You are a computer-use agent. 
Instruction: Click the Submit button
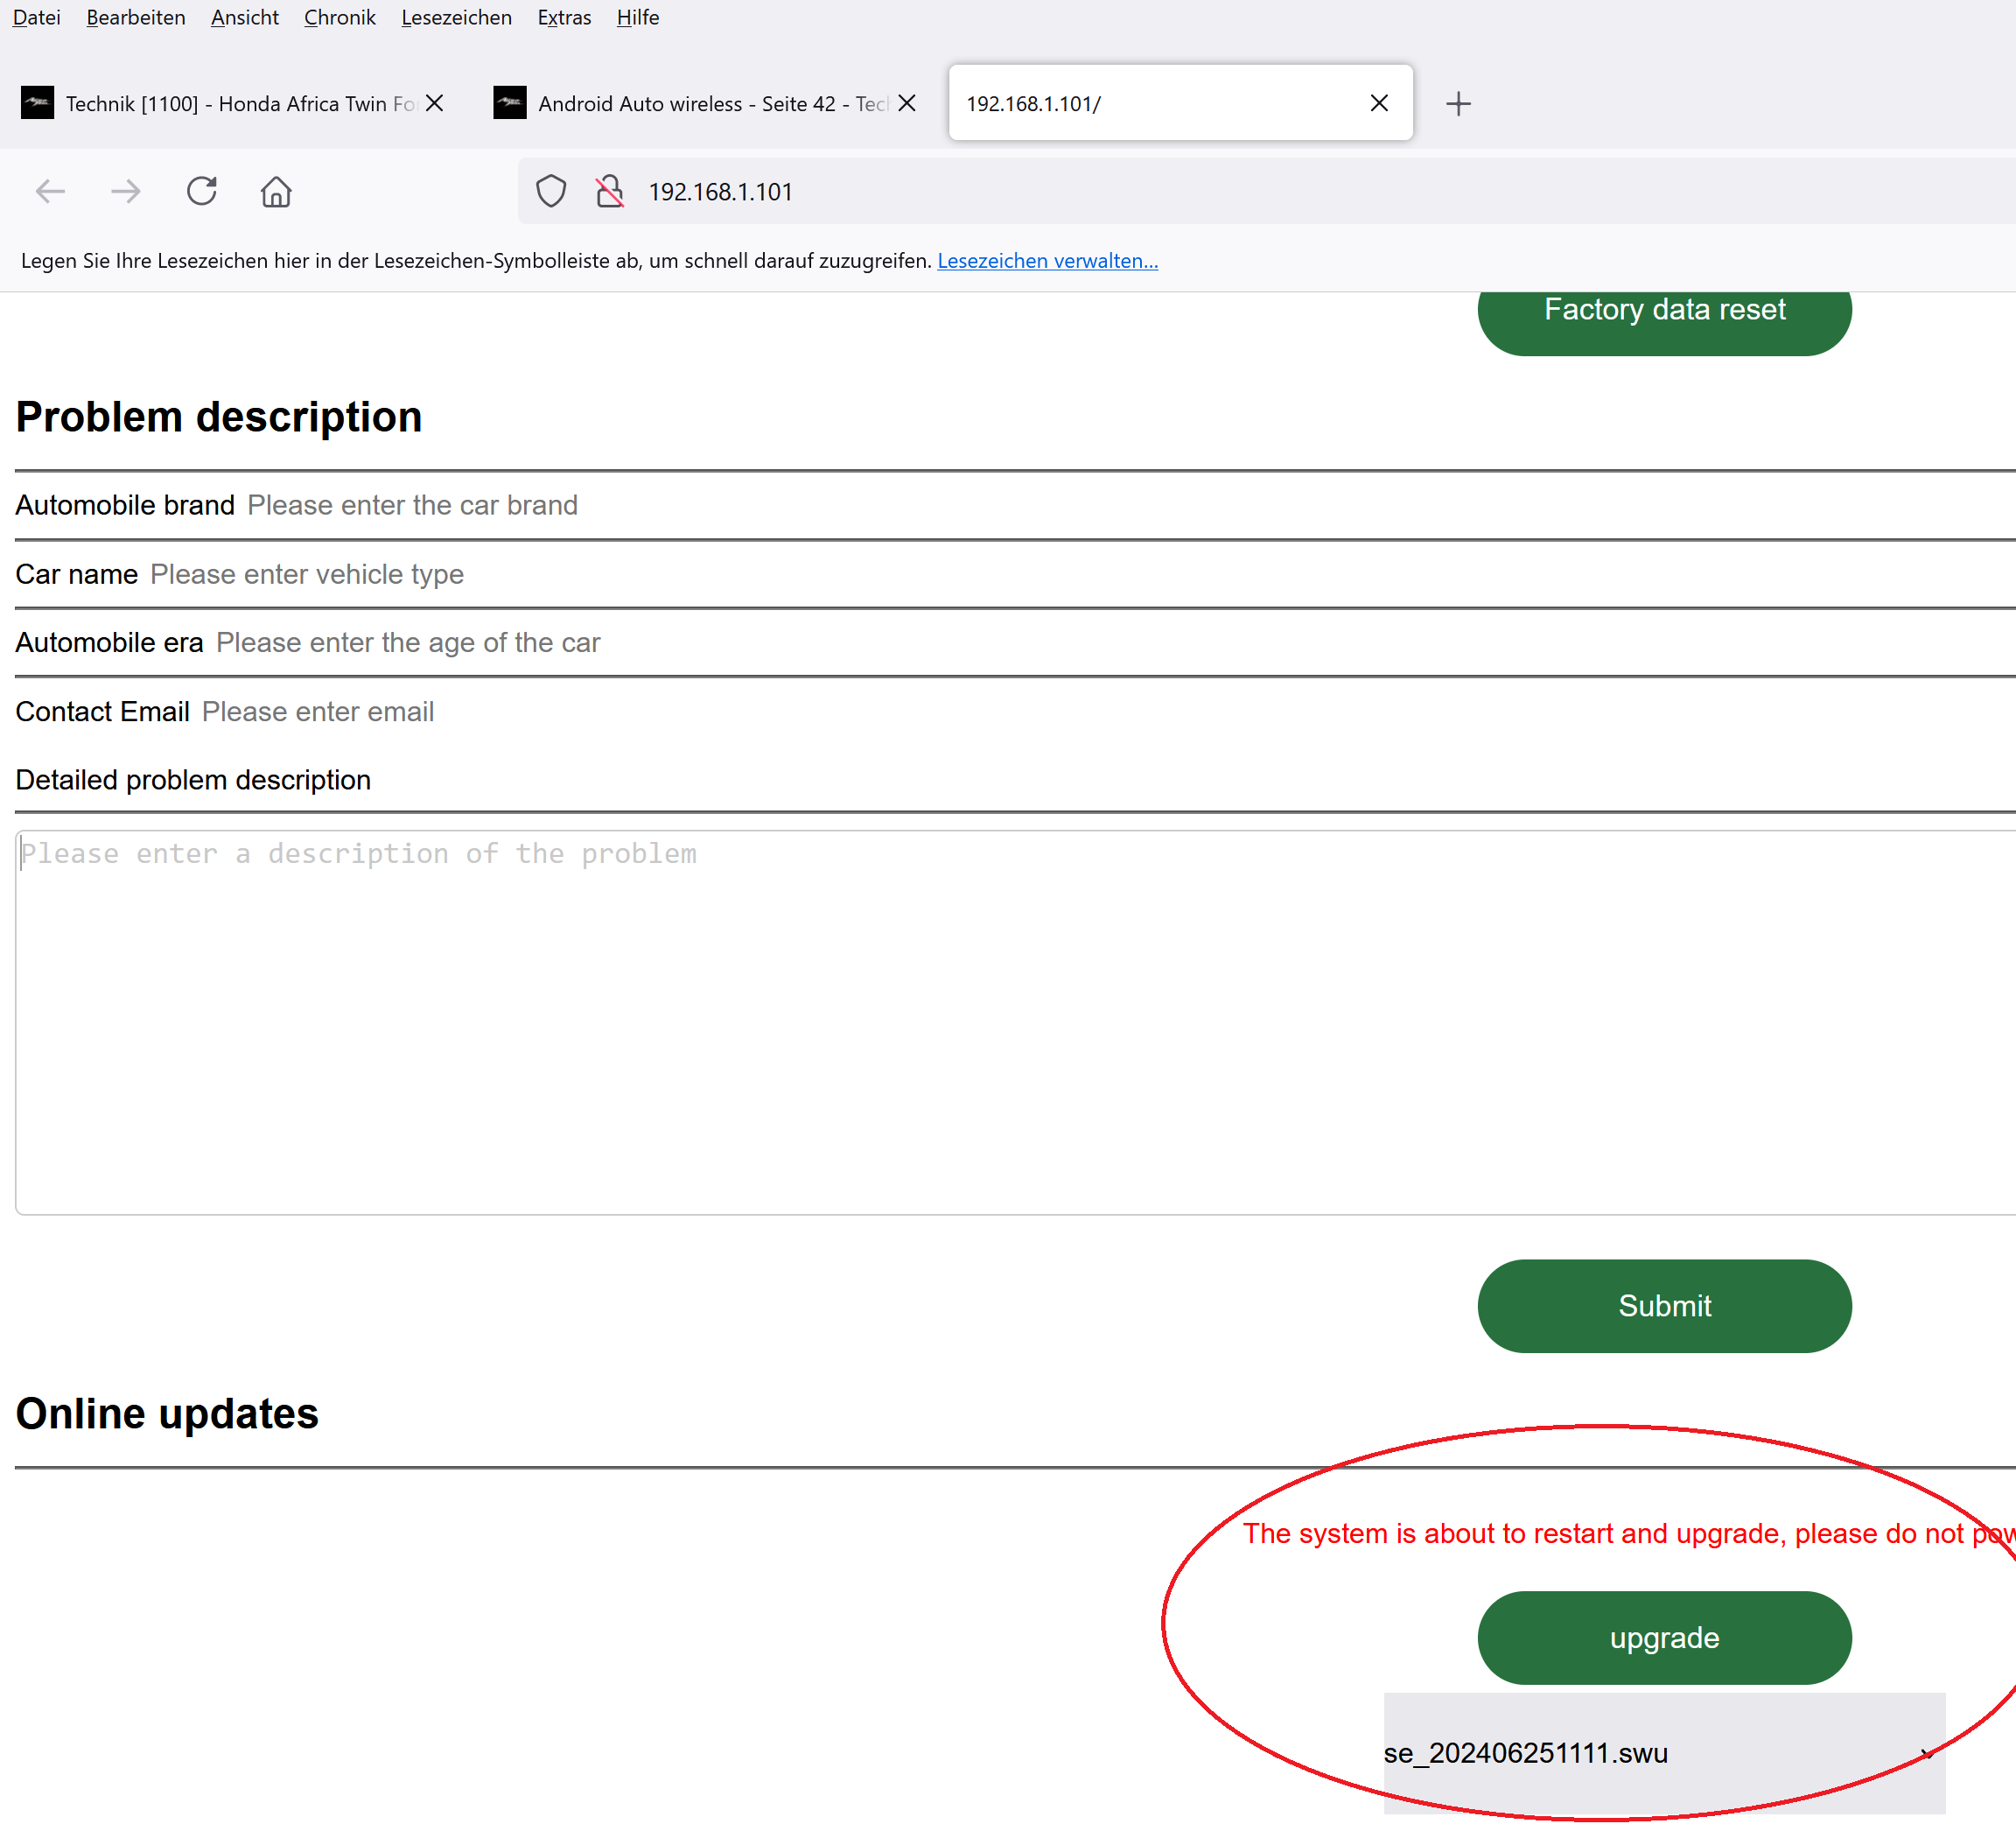pyautogui.click(x=1664, y=1305)
